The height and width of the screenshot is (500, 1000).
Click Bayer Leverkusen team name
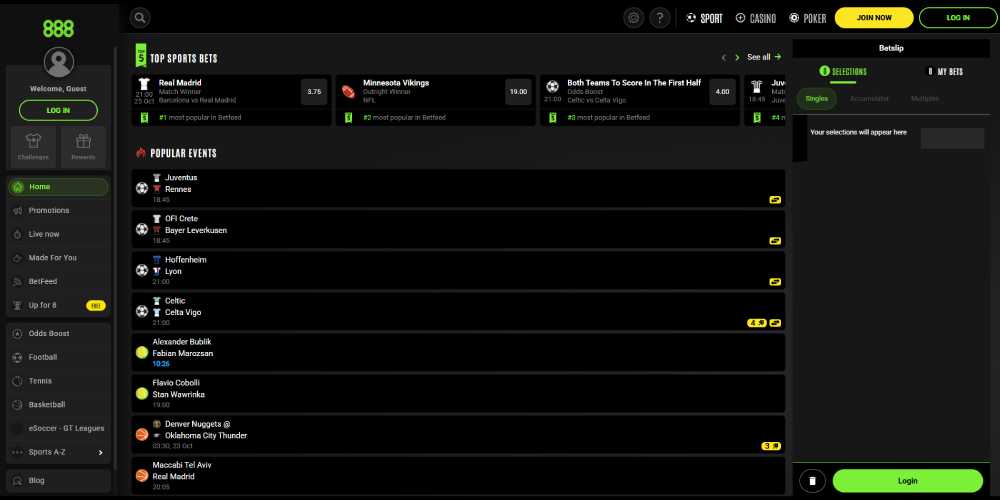click(x=196, y=230)
